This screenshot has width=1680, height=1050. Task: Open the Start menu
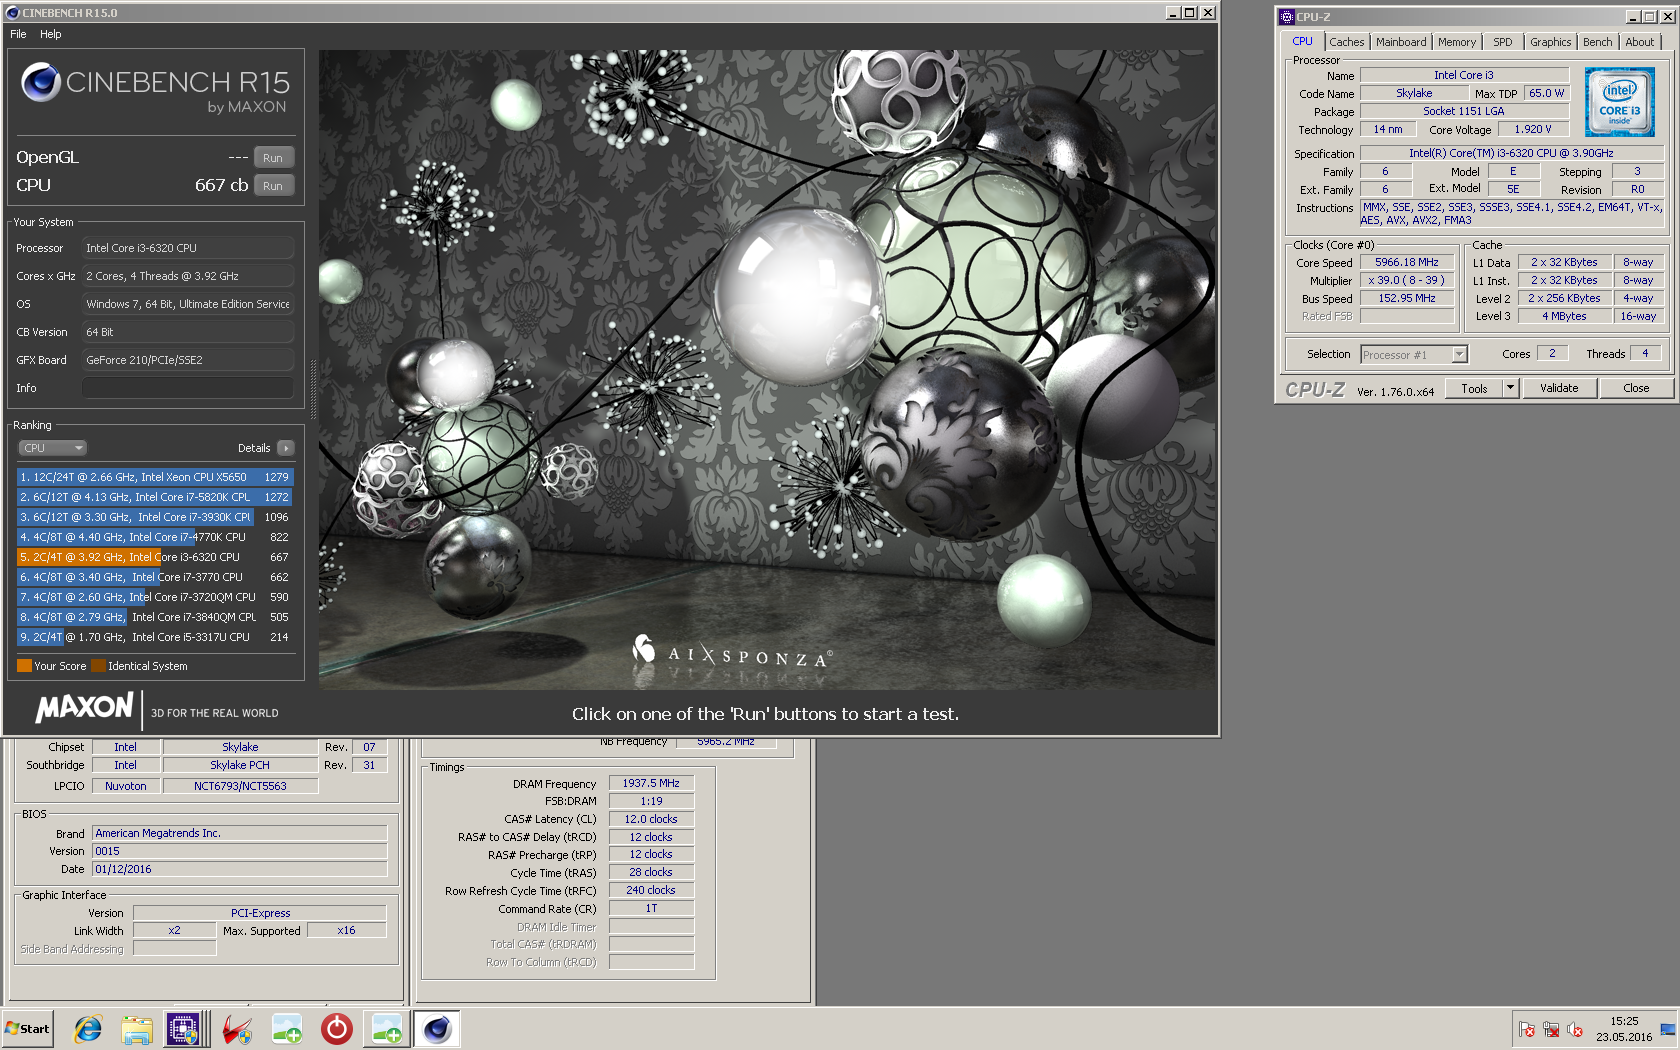coord(28,1028)
